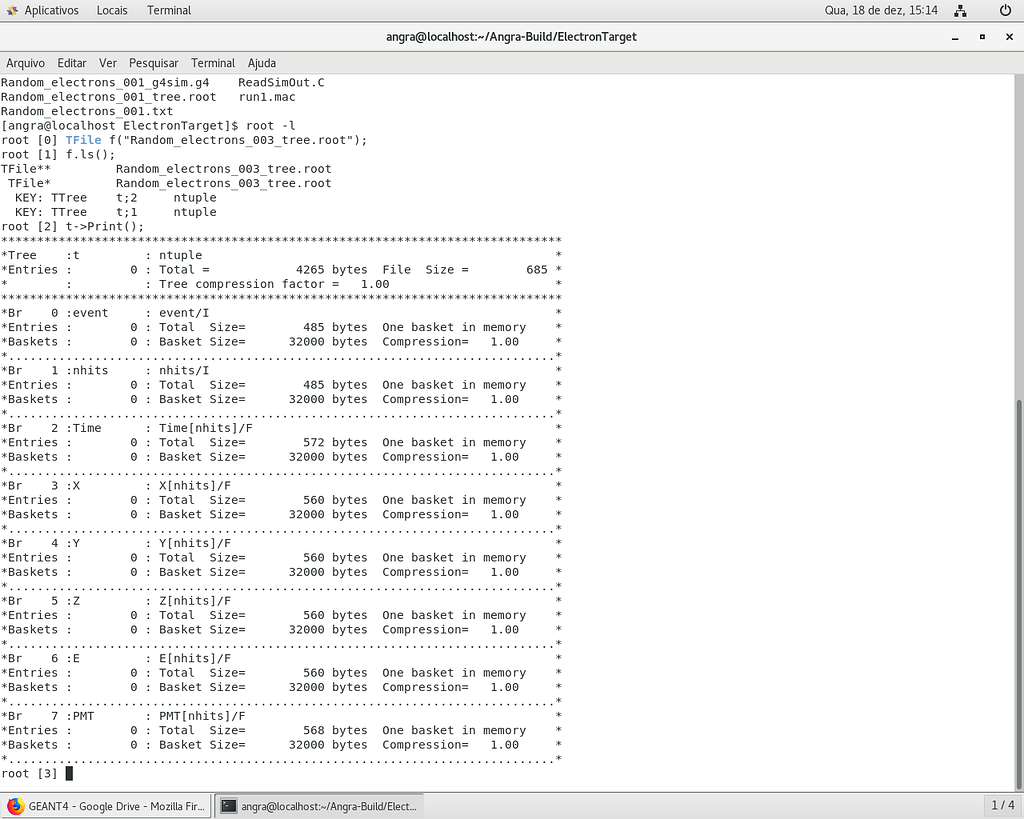1024x819 pixels.
Task: Open the Pesquisar menu
Action: pyautogui.click(x=153, y=62)
